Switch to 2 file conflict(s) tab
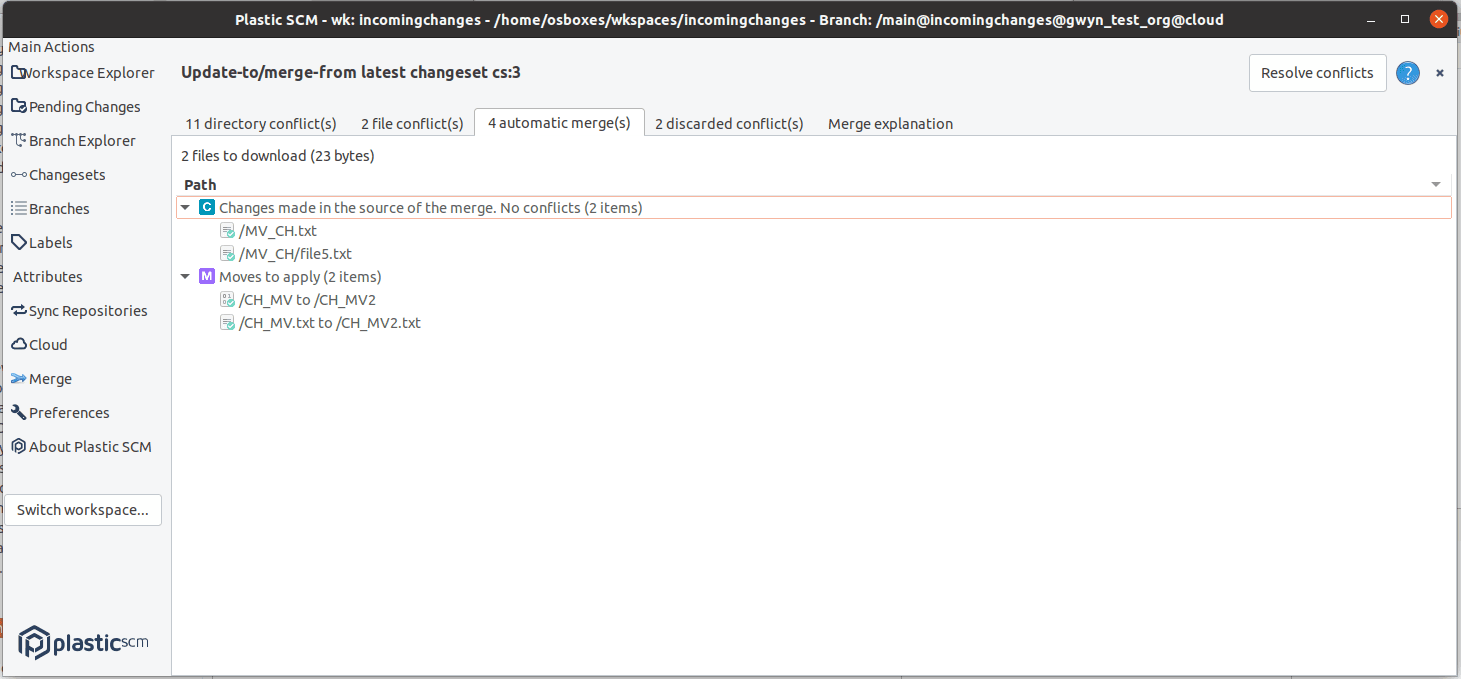1461x679 pixels. click(x=412, y=124)
